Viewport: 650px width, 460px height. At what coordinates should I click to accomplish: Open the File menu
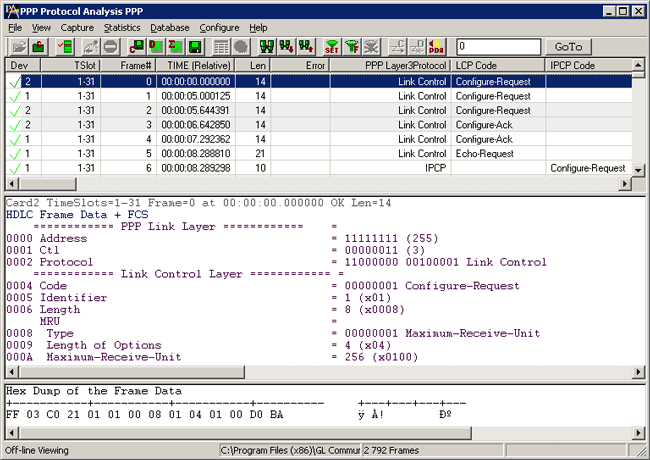pos(15,28)
